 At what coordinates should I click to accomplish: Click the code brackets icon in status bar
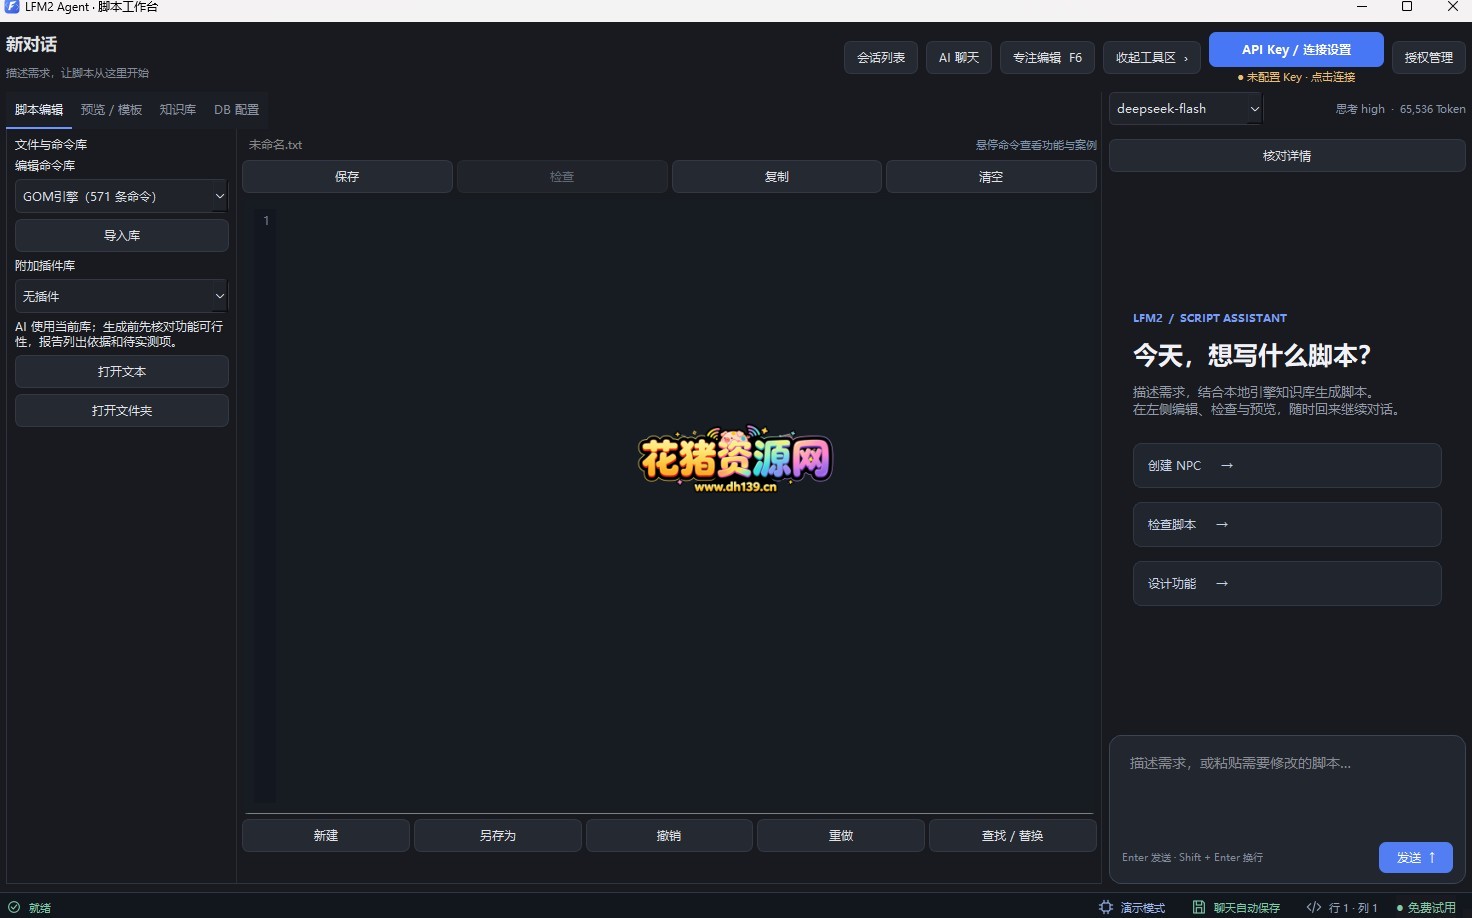coord(1314,907)
